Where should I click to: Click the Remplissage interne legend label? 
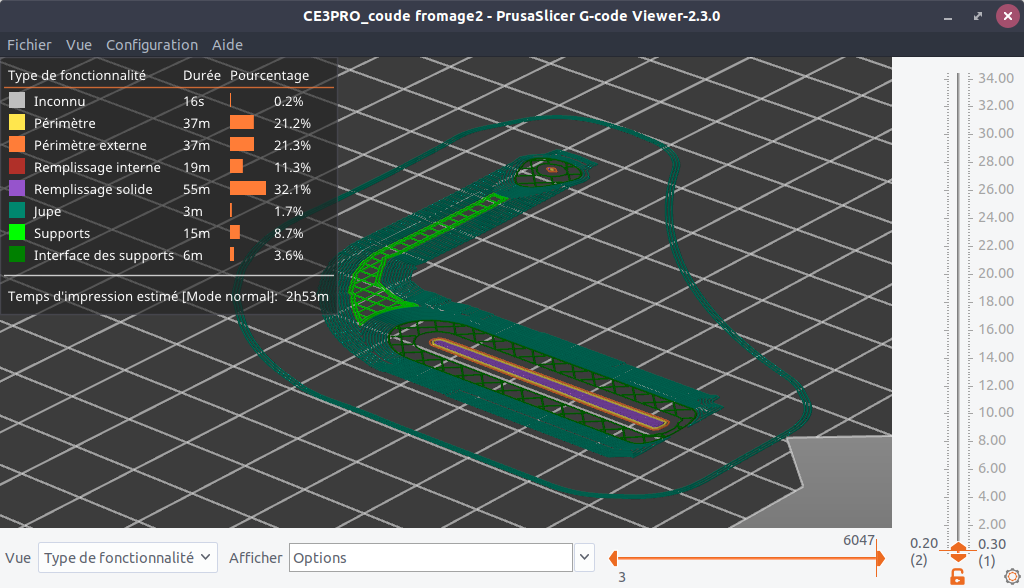(97, 167)
